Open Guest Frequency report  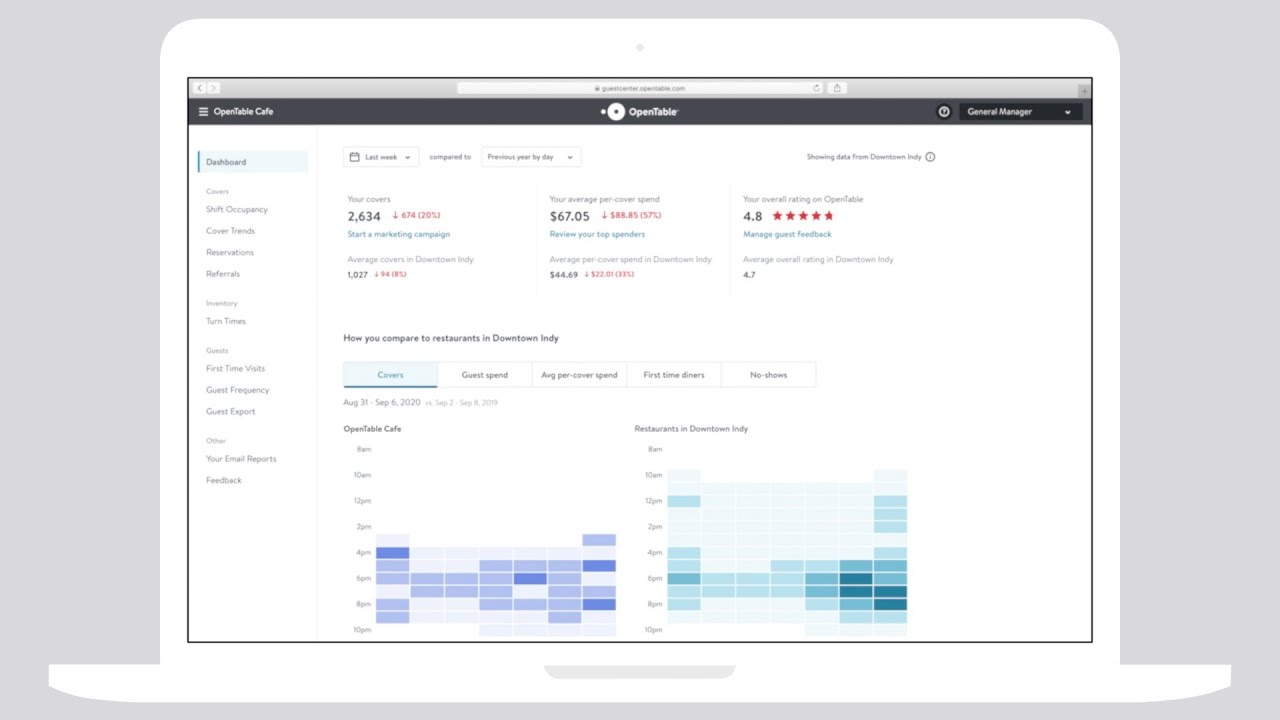(x=238, y=390)
